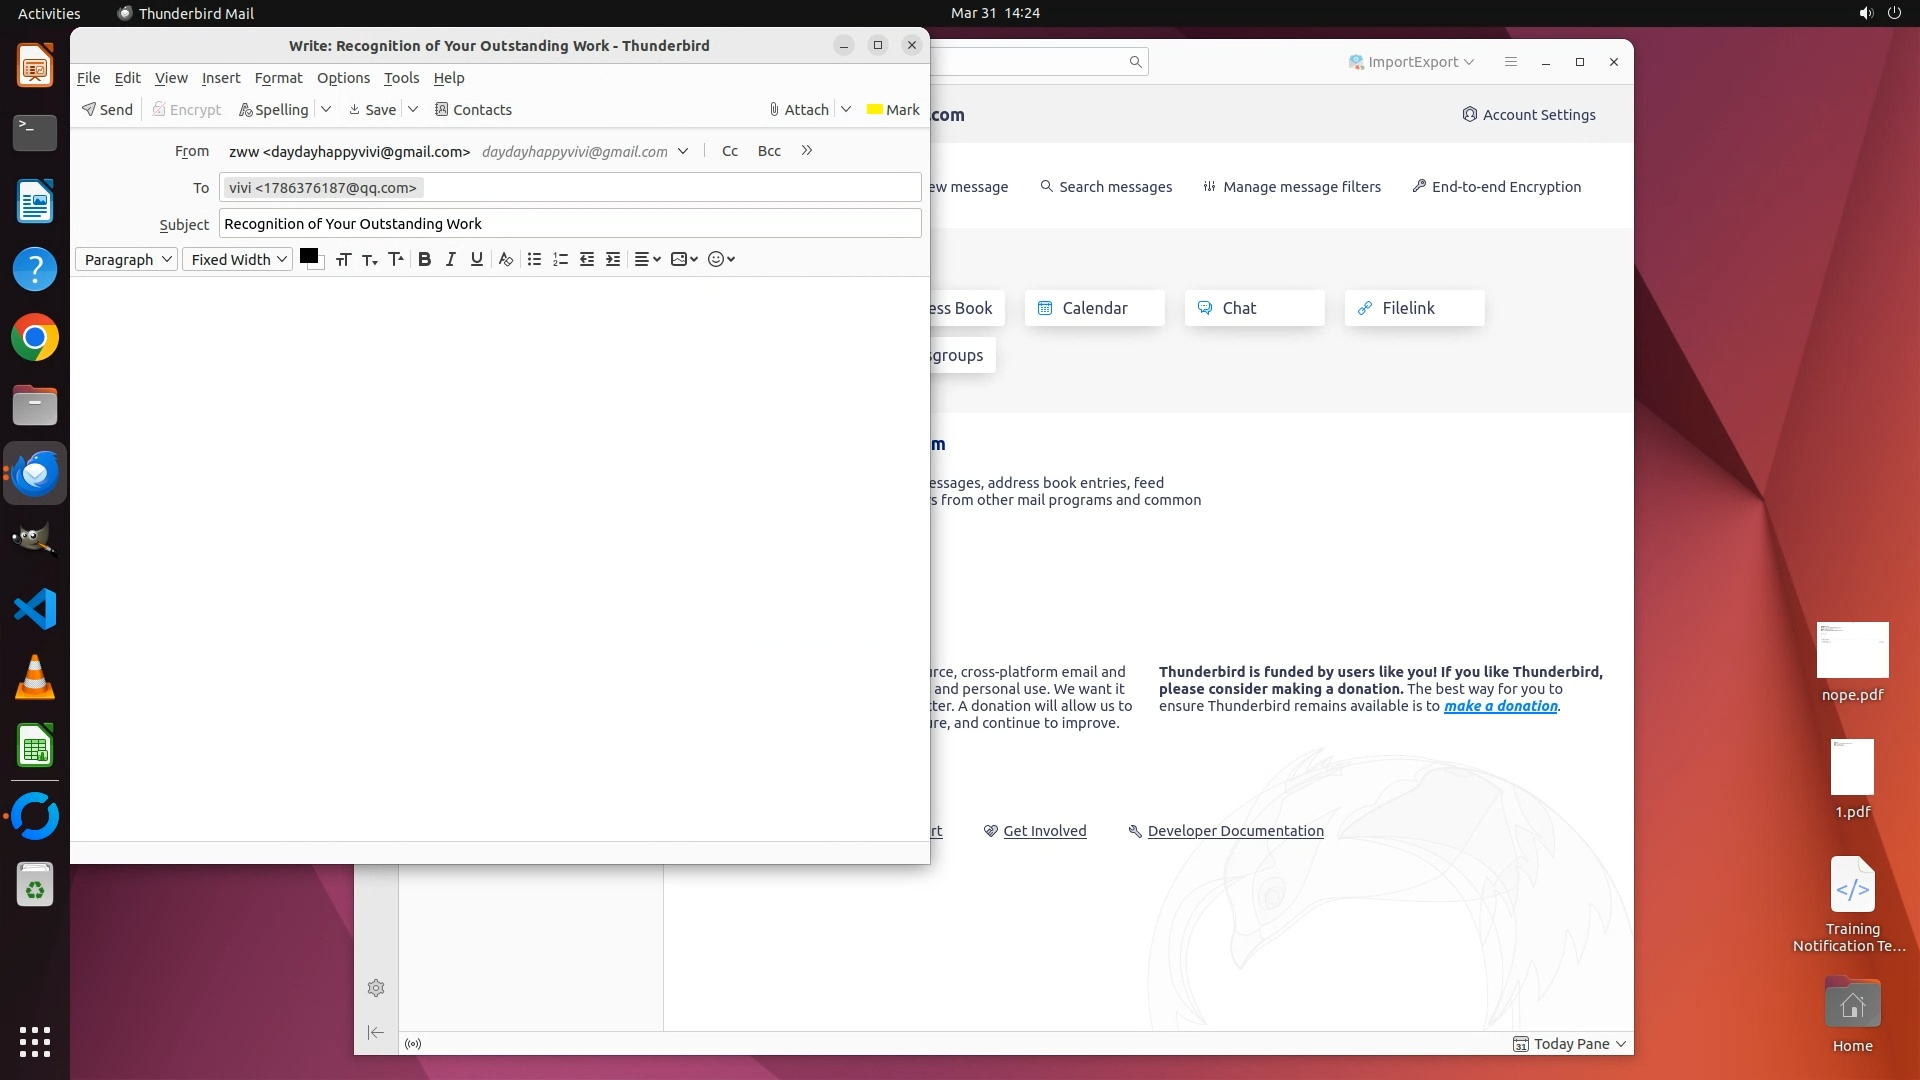1920x1080 pixels.
Task: Open the insert image menu icon
Action: [x=684, y=259]
